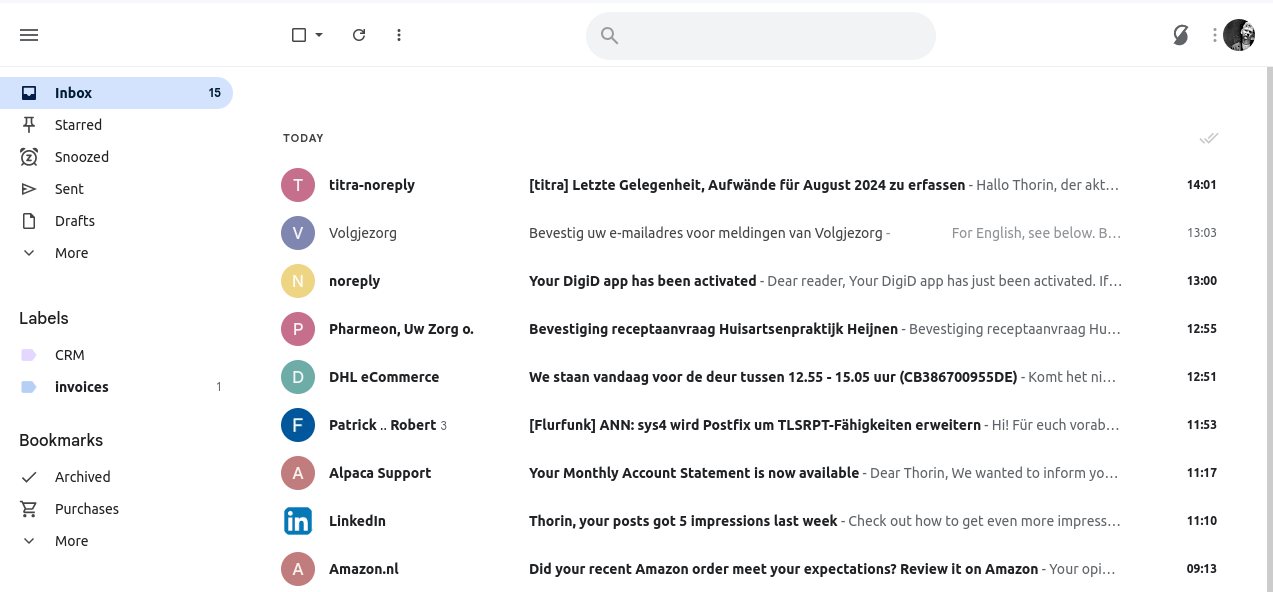The height and width of the screenshot is (592, 1273).
Task: Click the leaf status icon near avatar
Action: [1181, 35]
